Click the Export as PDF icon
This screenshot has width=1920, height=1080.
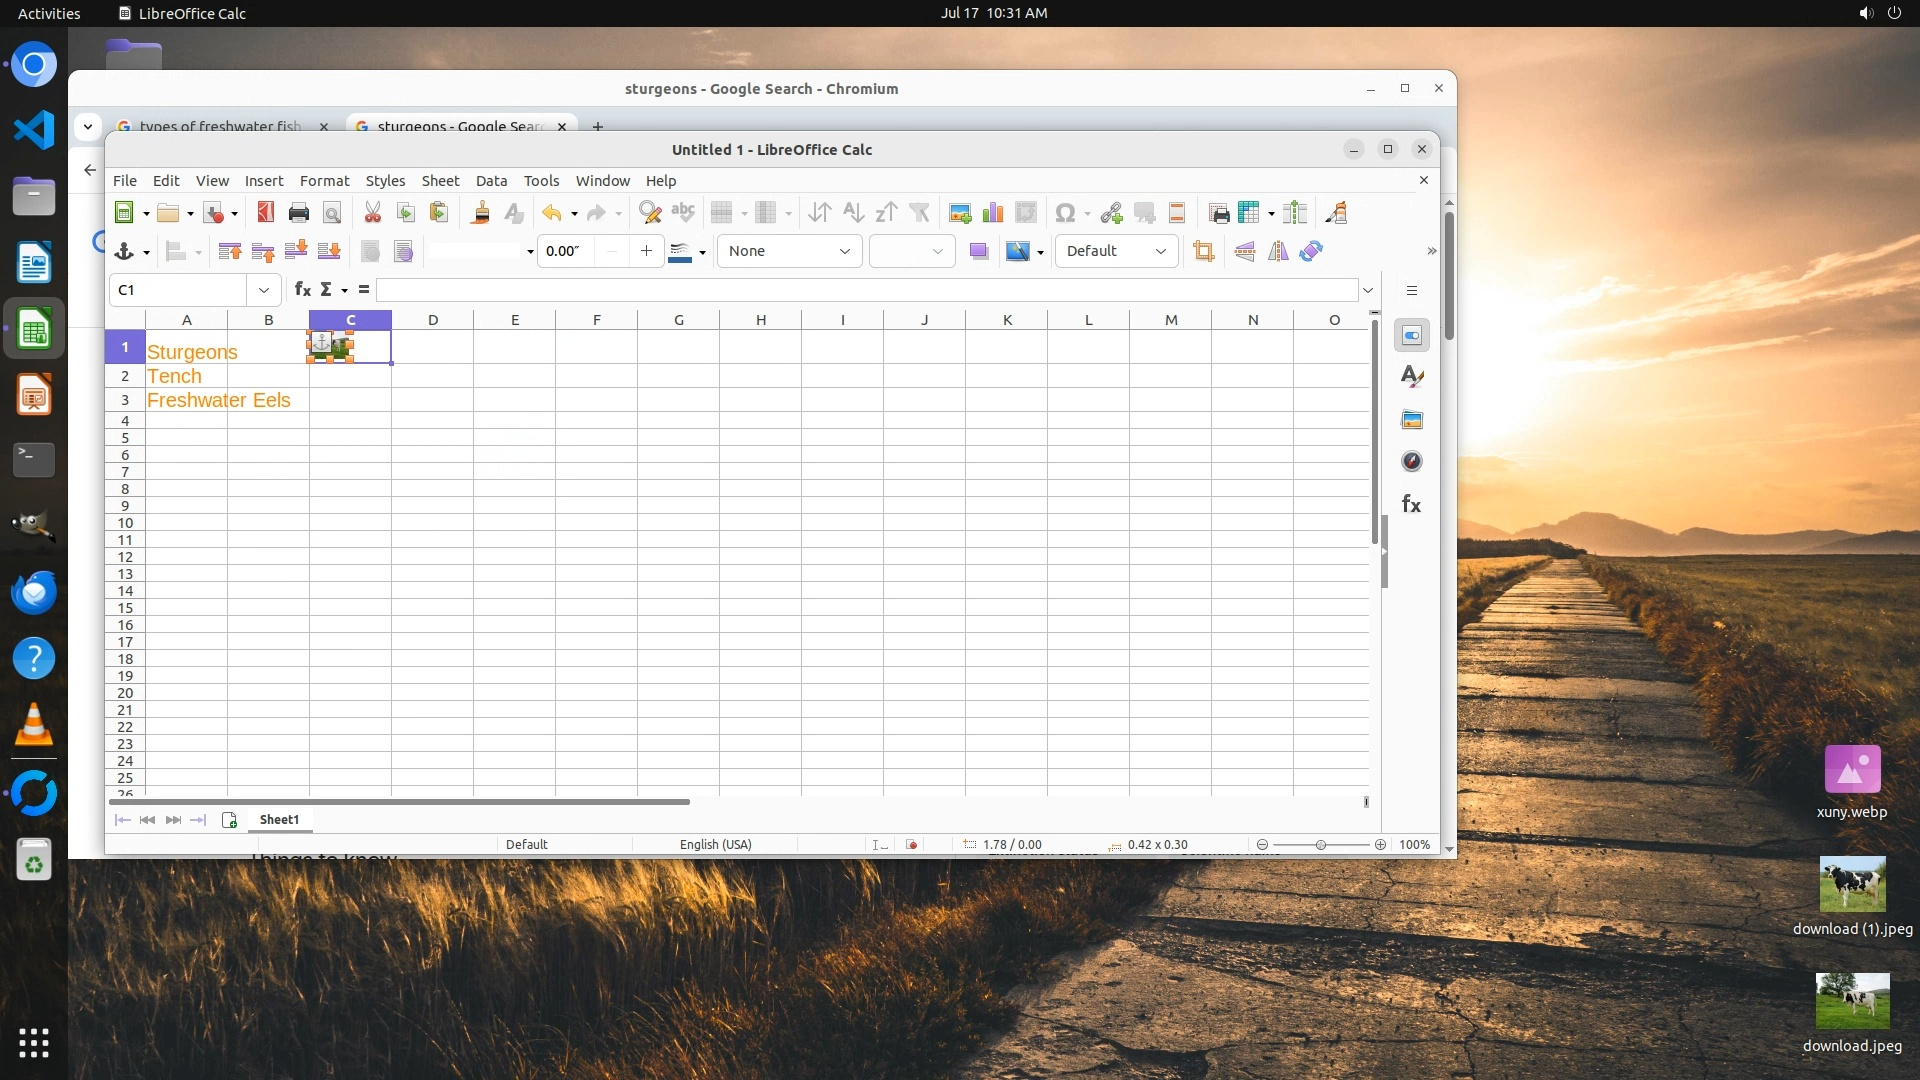[x=265, y=213]
